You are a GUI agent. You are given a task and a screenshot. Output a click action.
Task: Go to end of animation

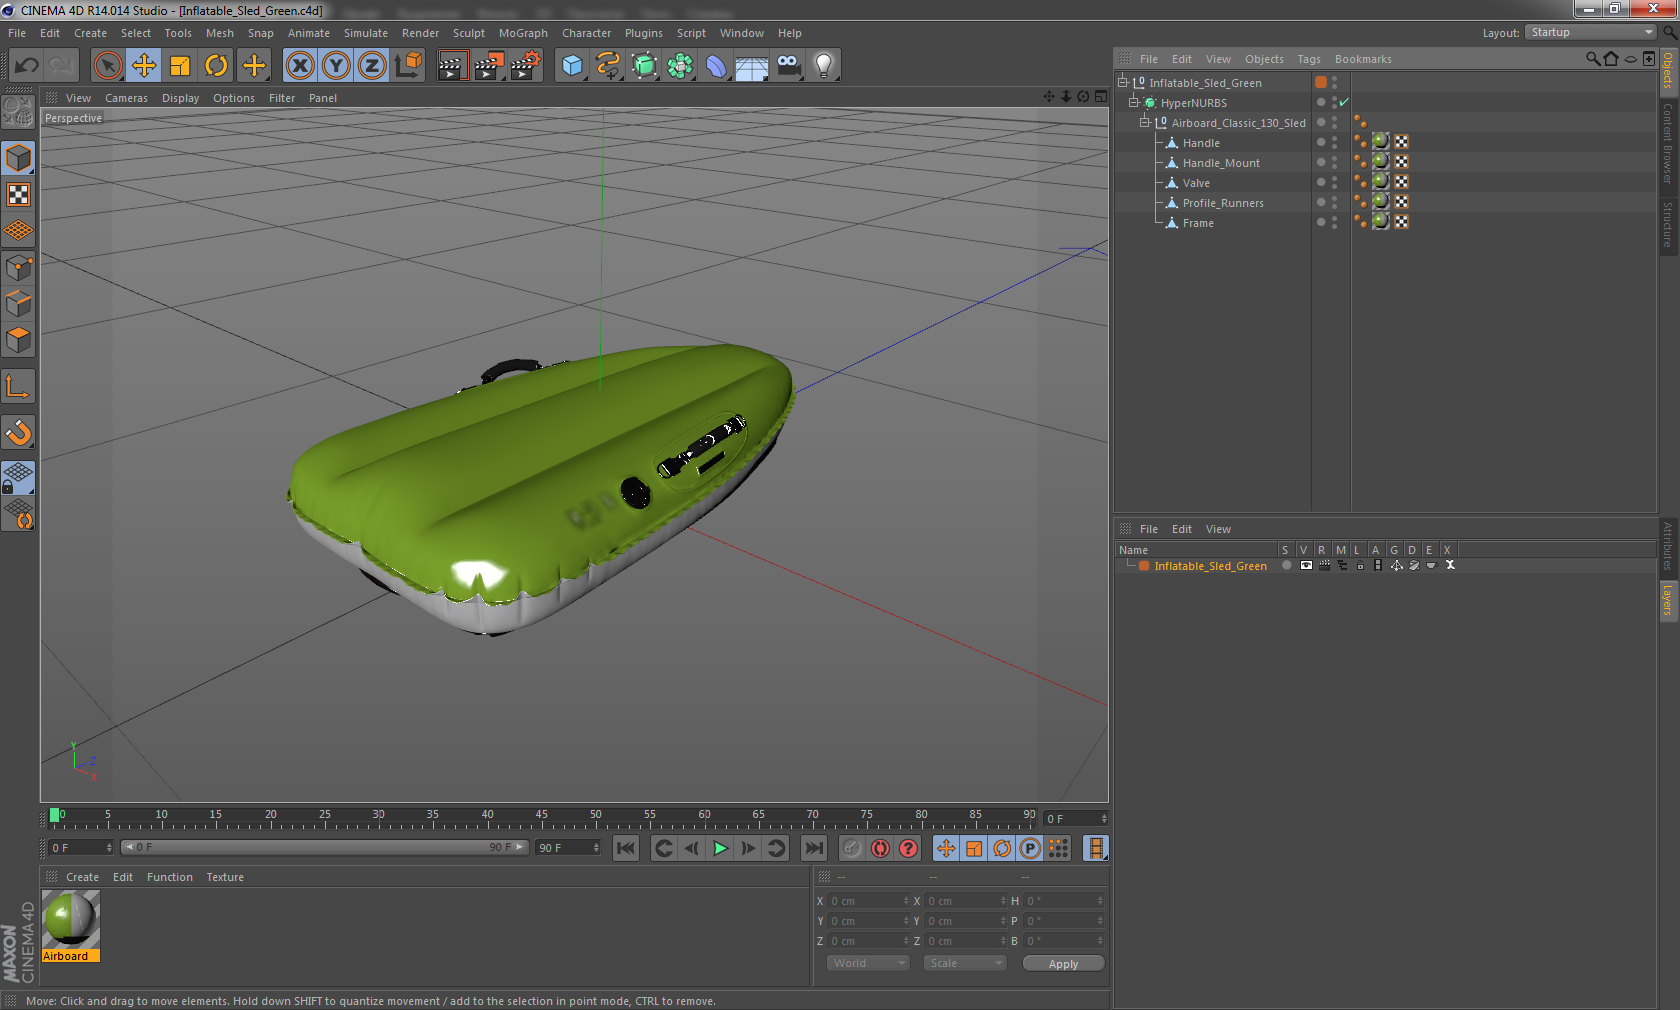[814, 849]
